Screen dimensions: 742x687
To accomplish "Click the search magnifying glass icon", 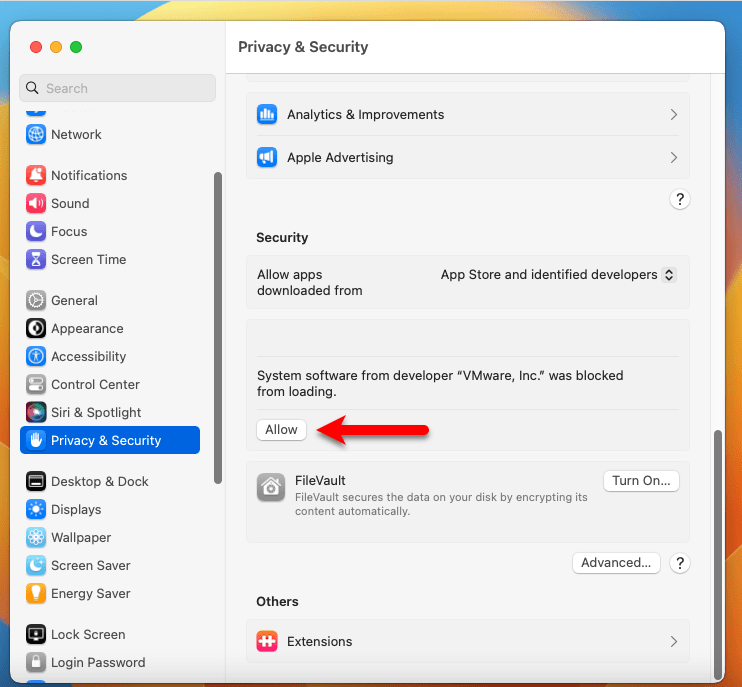I will pos(32,88).
